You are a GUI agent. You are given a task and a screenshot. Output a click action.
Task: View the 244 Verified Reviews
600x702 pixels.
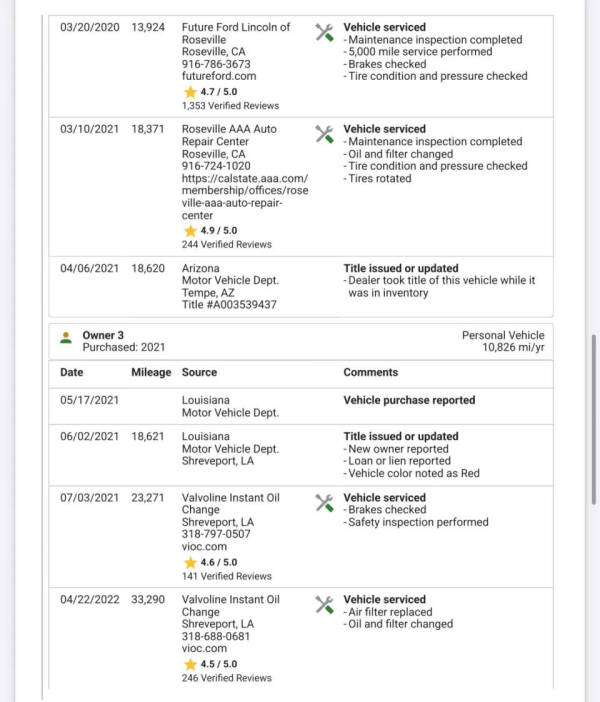tap(226, 244)
